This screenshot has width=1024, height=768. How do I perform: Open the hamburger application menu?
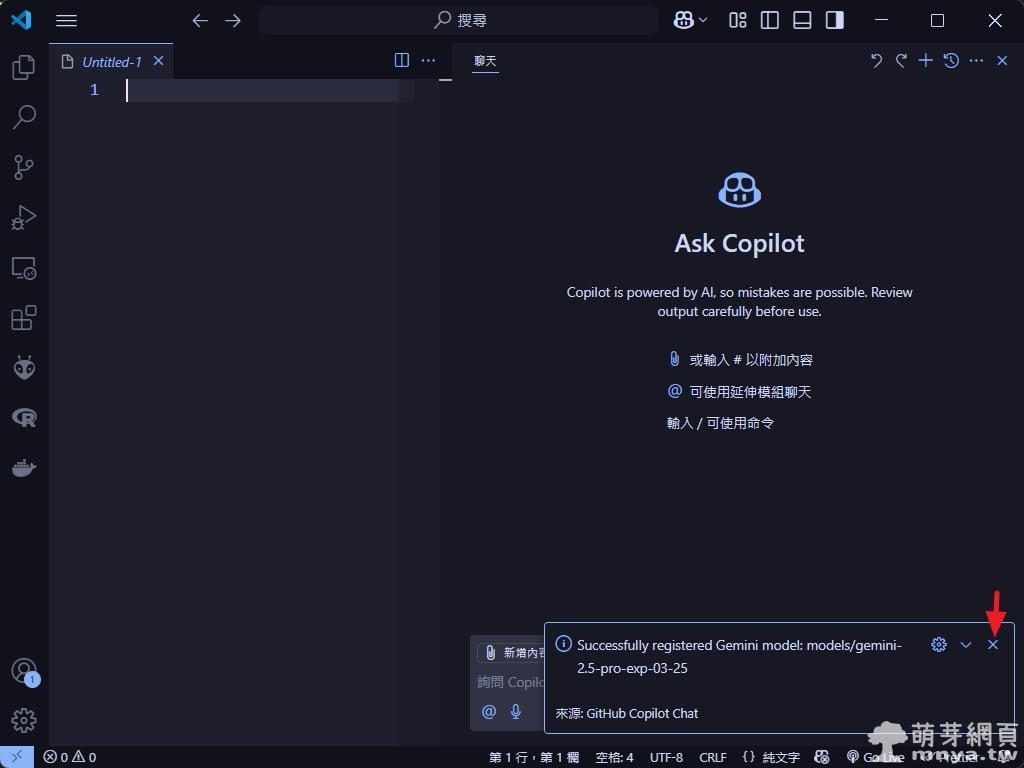(x=66, y=20)
